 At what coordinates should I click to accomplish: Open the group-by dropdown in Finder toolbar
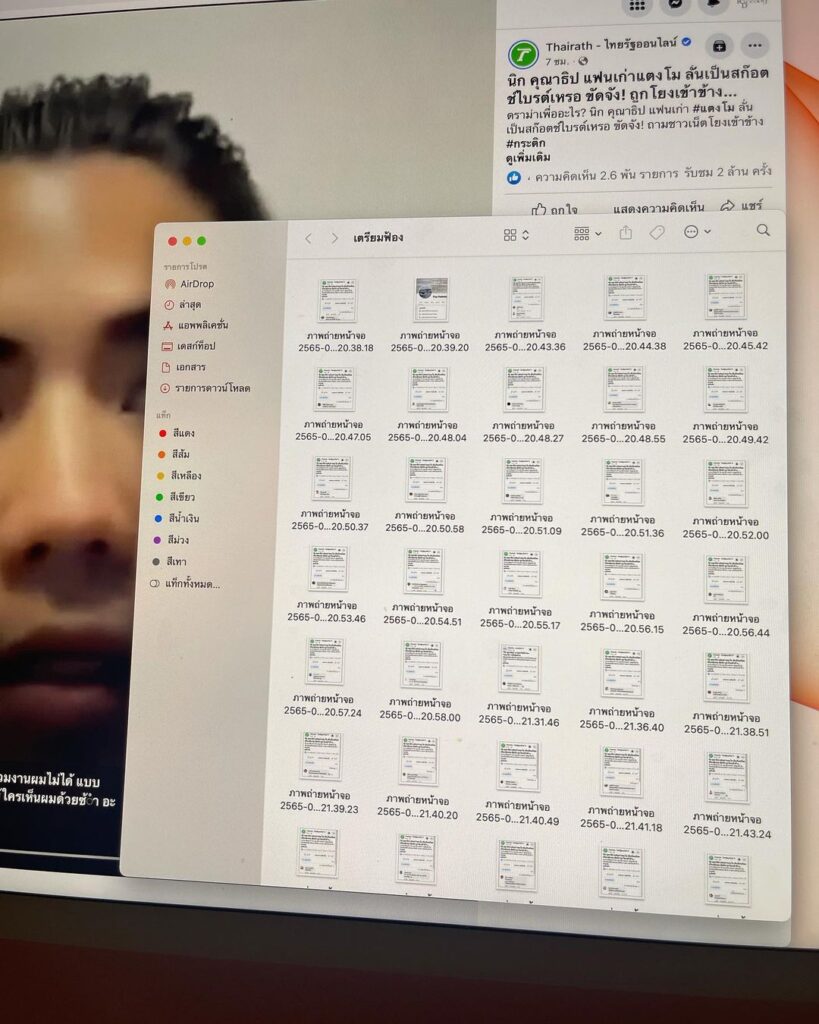587,233
